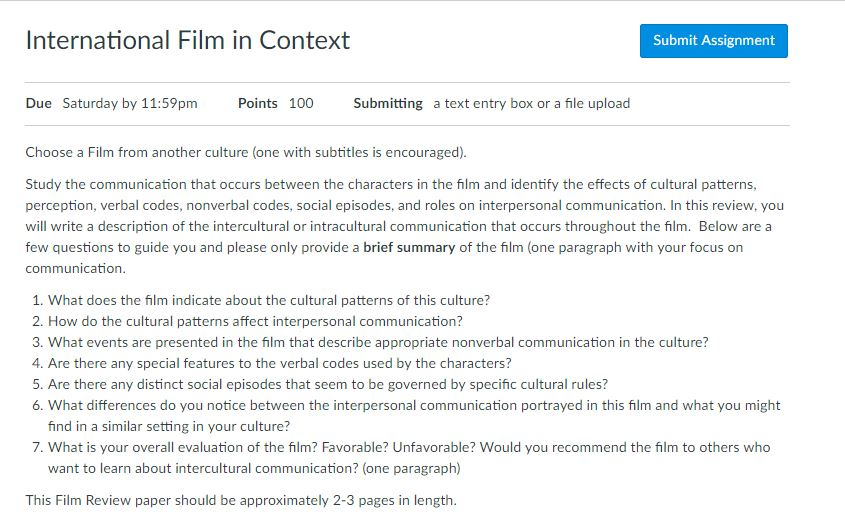Click the 100 points value
This screenshot has width=845, height=512.
[301, 103]
